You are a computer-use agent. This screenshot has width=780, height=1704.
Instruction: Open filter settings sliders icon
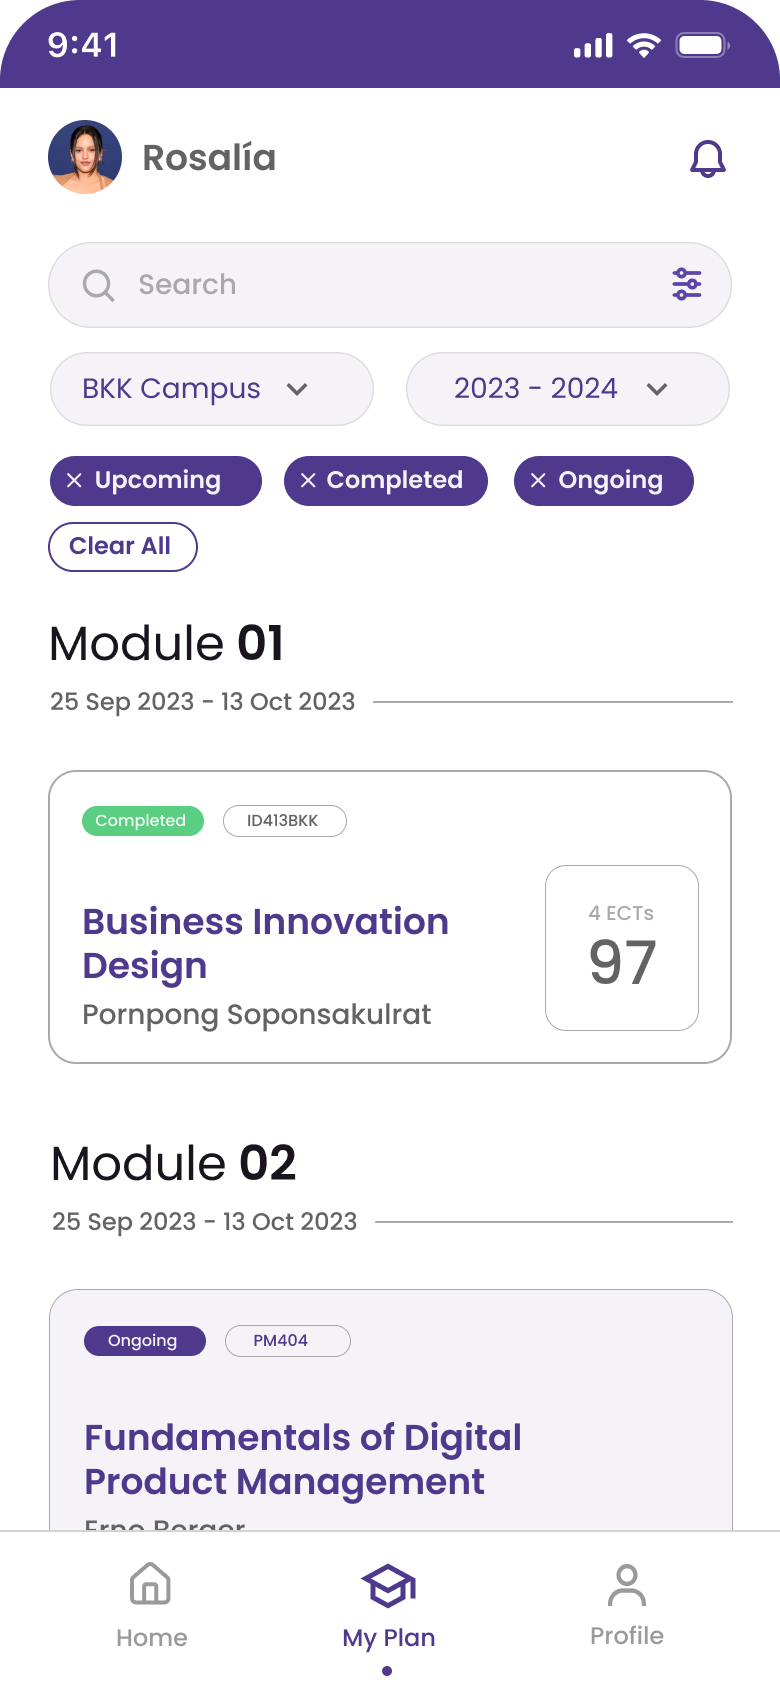[x=687, y=284]
